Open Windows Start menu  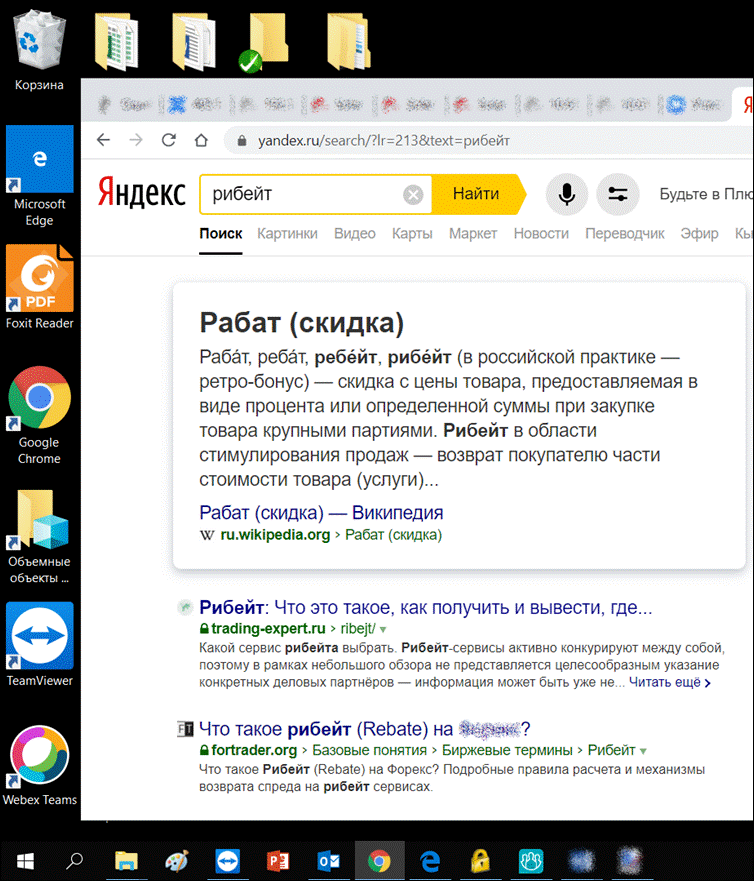[25, 861]
